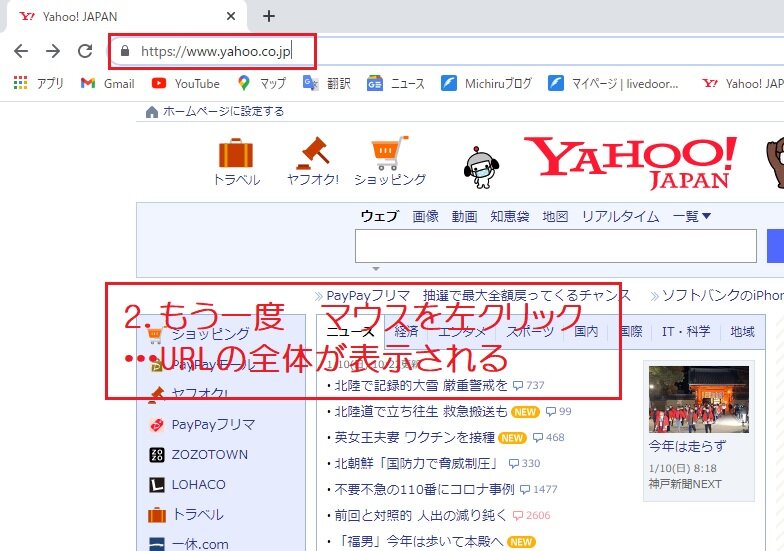Open the ヤフオク! gavel icon at top
The image size is (784, 551).
(x=313, y=161)
